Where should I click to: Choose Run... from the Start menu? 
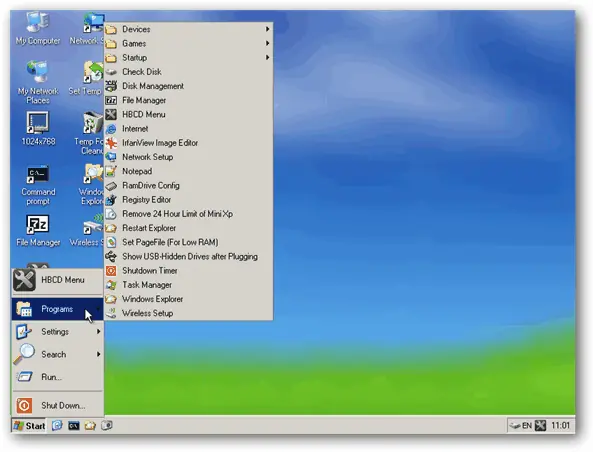(x=57, y=377)
